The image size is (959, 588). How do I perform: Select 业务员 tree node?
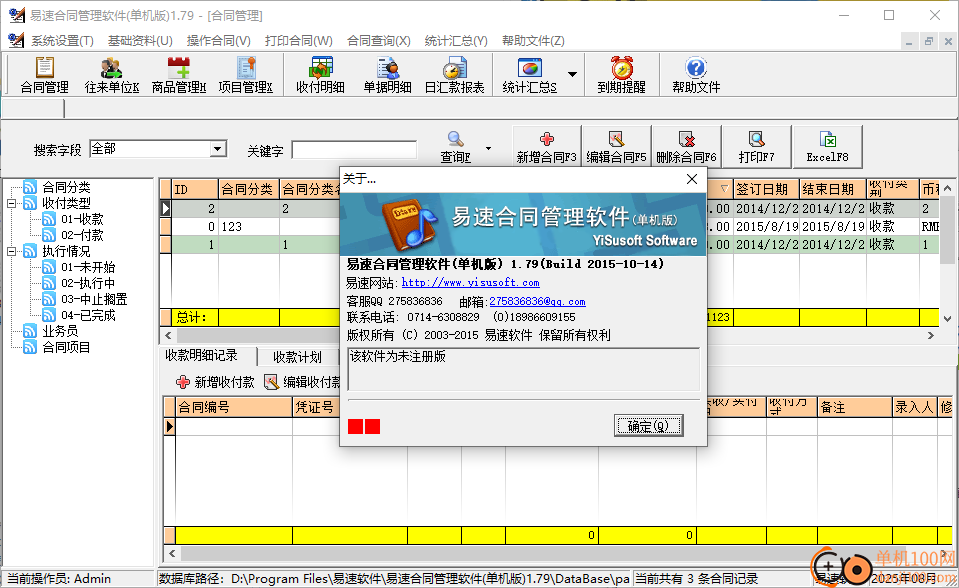coord(60,331)
